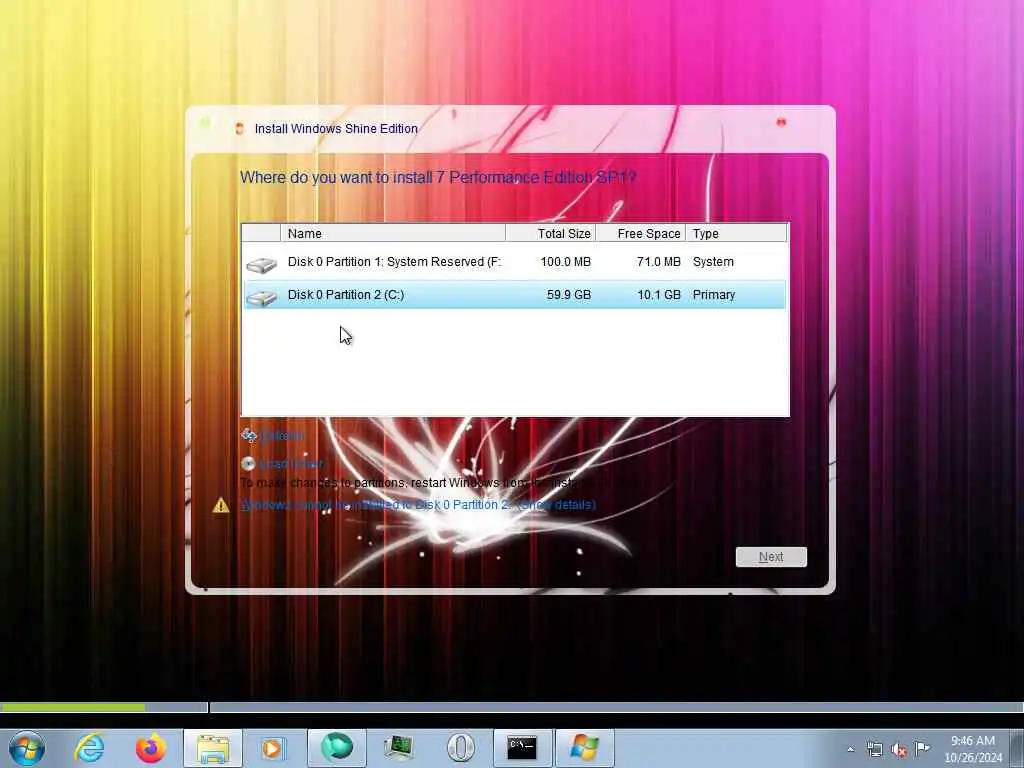Image resolution: width=1024 pixels, height=768 pixels.
Task: Open the clock showing 9:46 AM
Action: pyautogui.click(x=973, y=749)
